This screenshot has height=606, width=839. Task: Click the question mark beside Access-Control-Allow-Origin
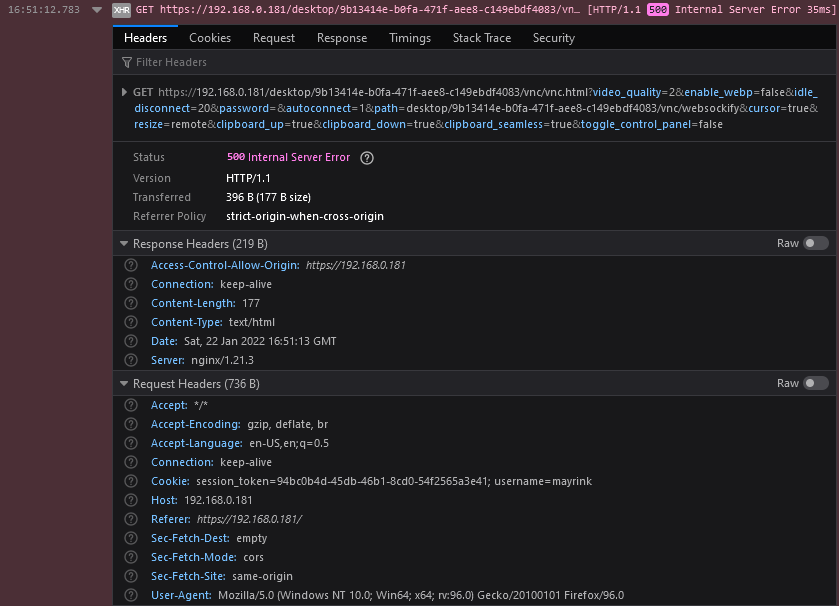point(131,264)
